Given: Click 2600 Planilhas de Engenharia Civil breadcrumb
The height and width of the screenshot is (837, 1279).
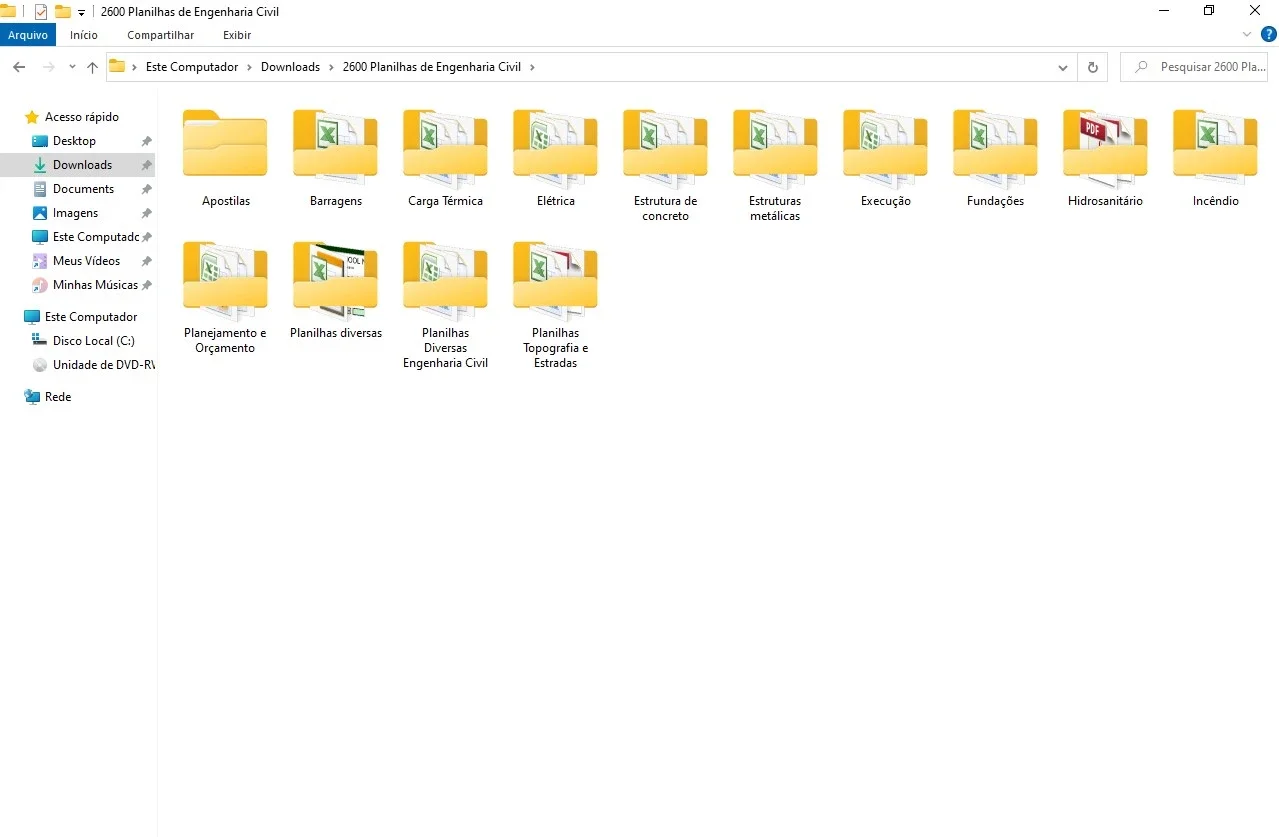Looking at the screenshot, I should [x=431, y=67].
